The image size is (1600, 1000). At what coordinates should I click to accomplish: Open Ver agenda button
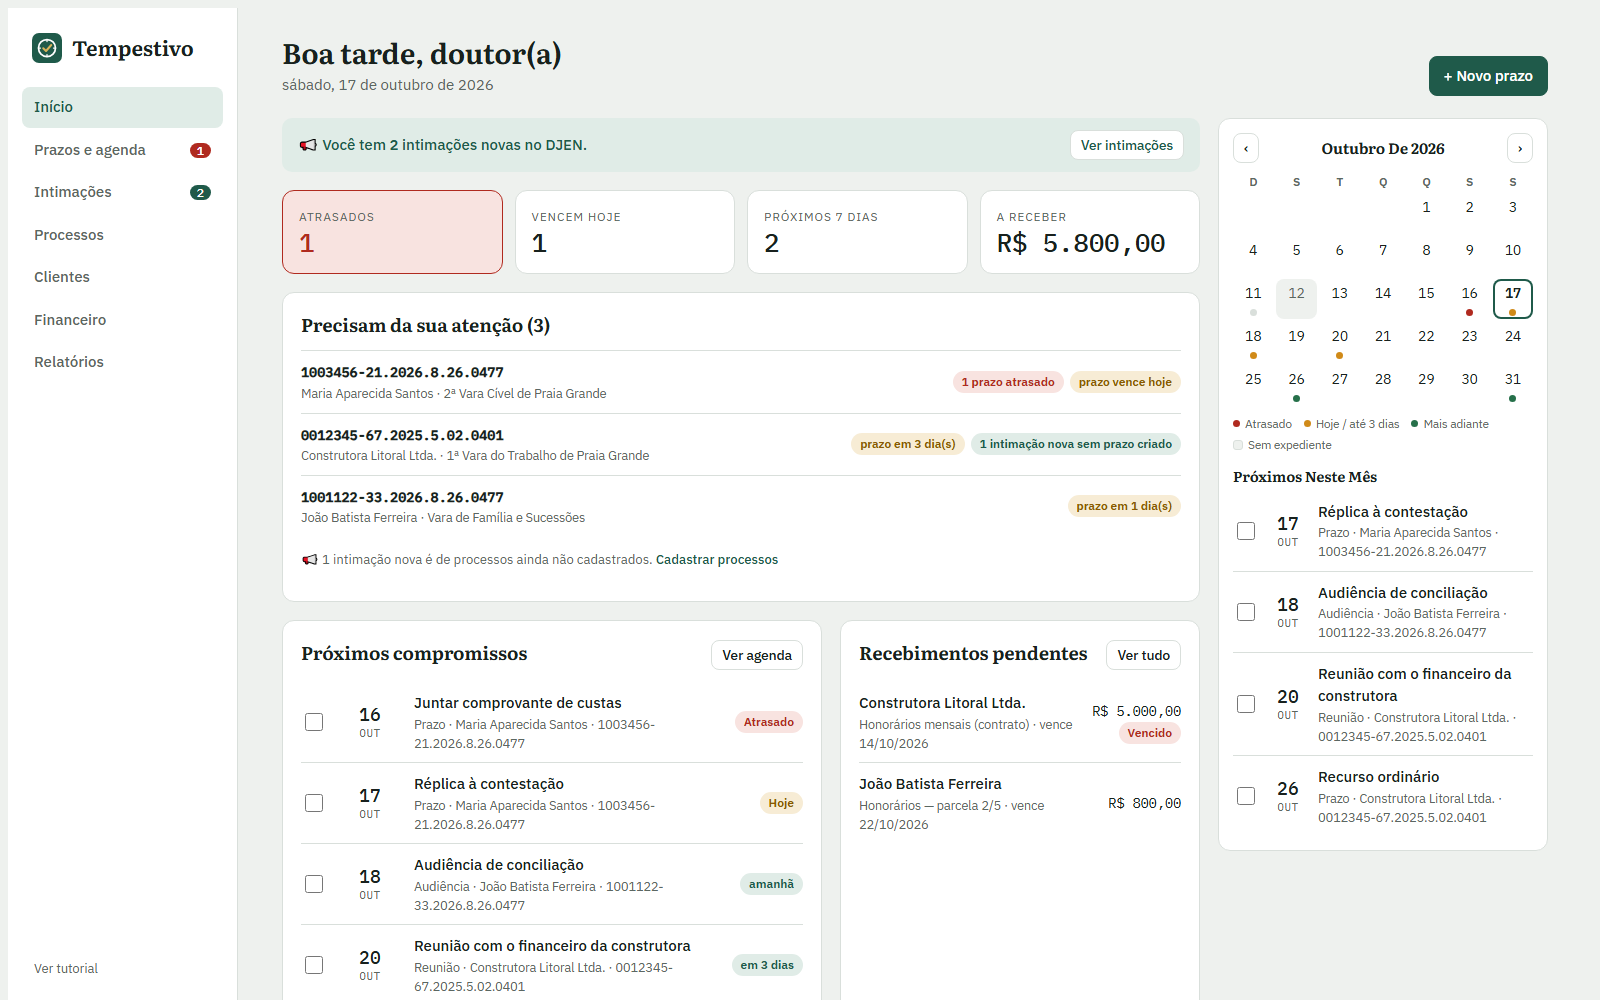[757, 655]
